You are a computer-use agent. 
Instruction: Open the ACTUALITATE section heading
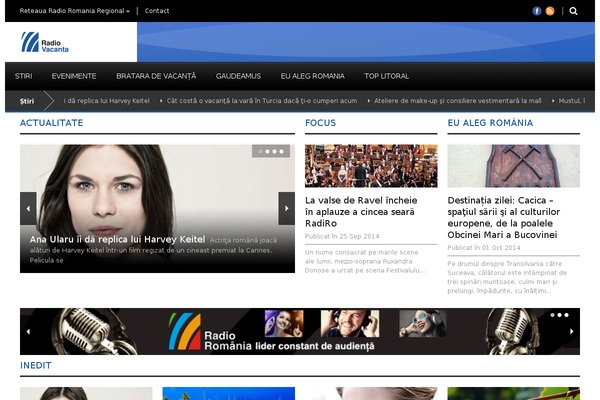(51, 123)
